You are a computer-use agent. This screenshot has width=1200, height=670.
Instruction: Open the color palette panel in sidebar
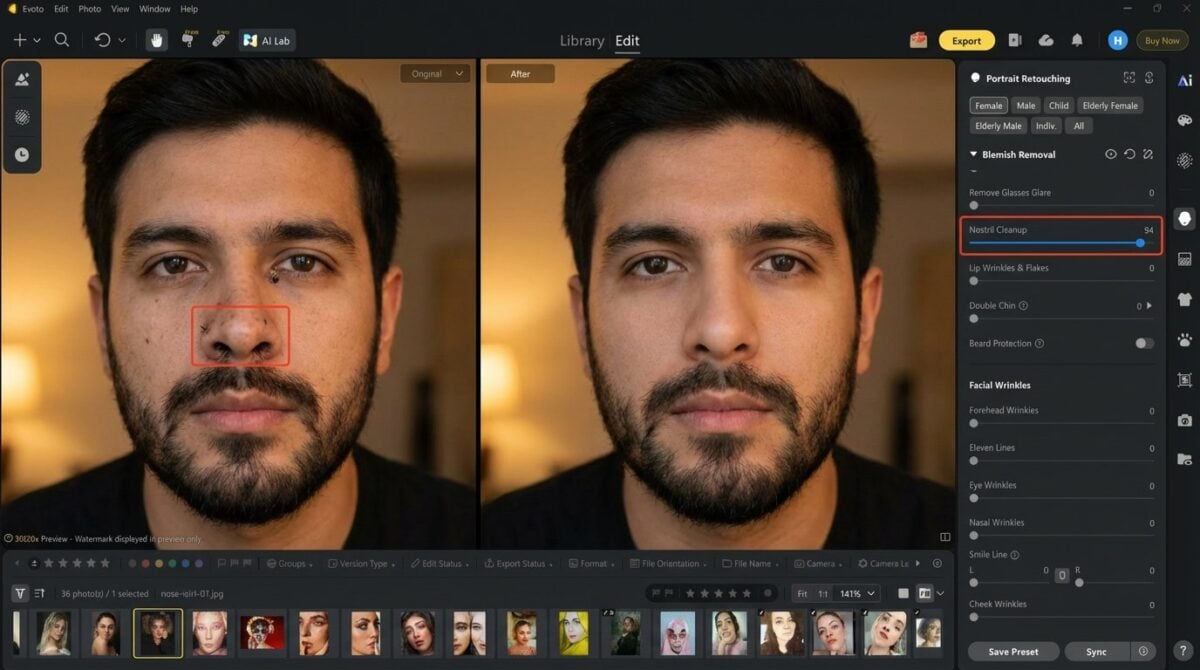[x=1185, y=120]
